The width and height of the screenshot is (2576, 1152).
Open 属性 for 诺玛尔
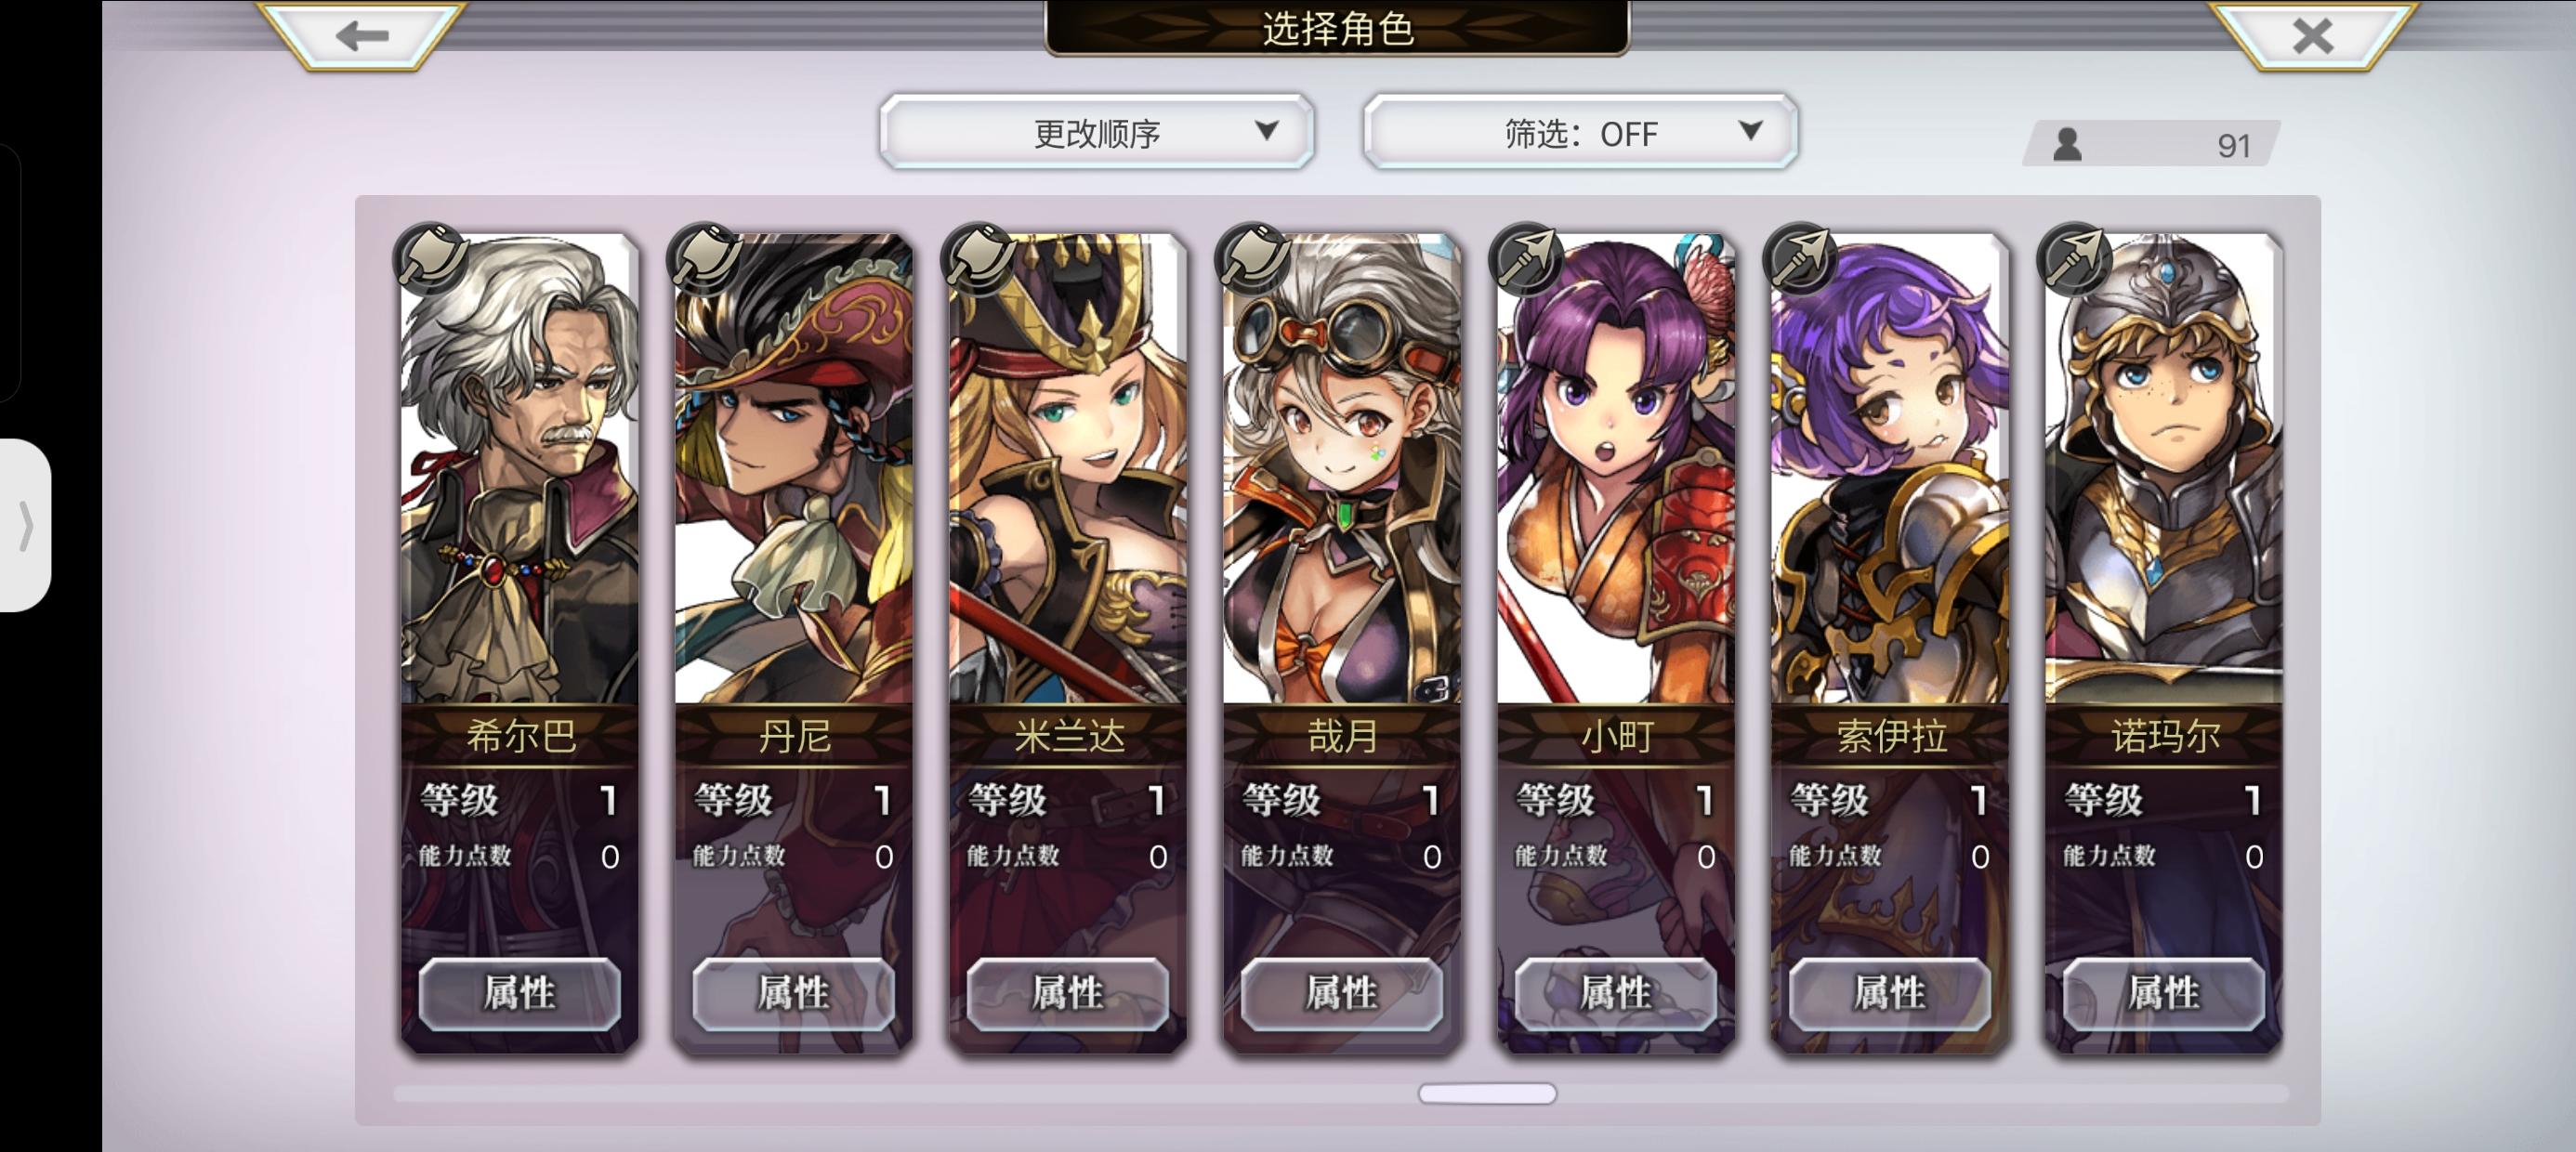click(2164, 993)
